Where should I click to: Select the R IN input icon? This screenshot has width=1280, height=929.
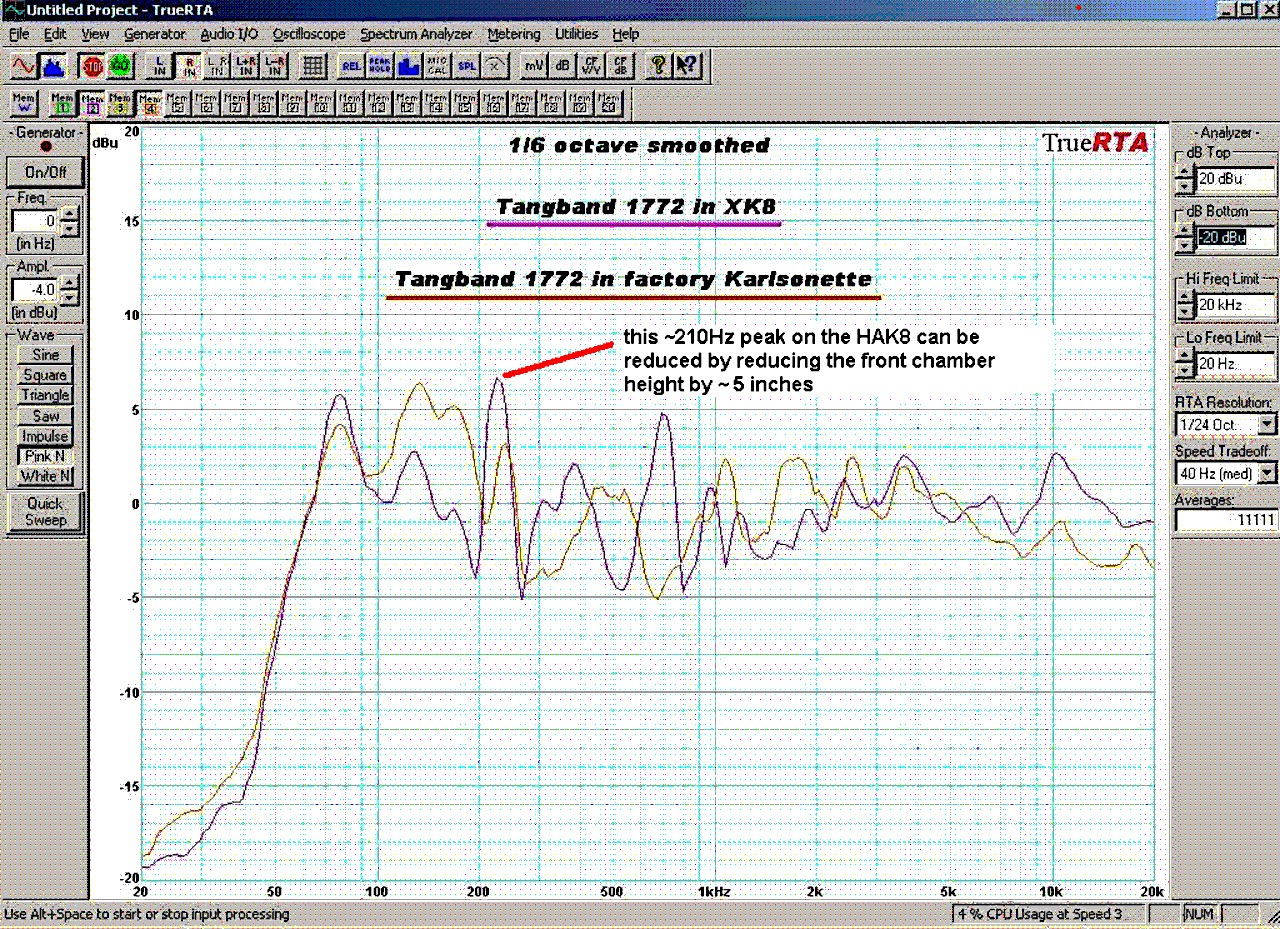(x=188, y=66)
